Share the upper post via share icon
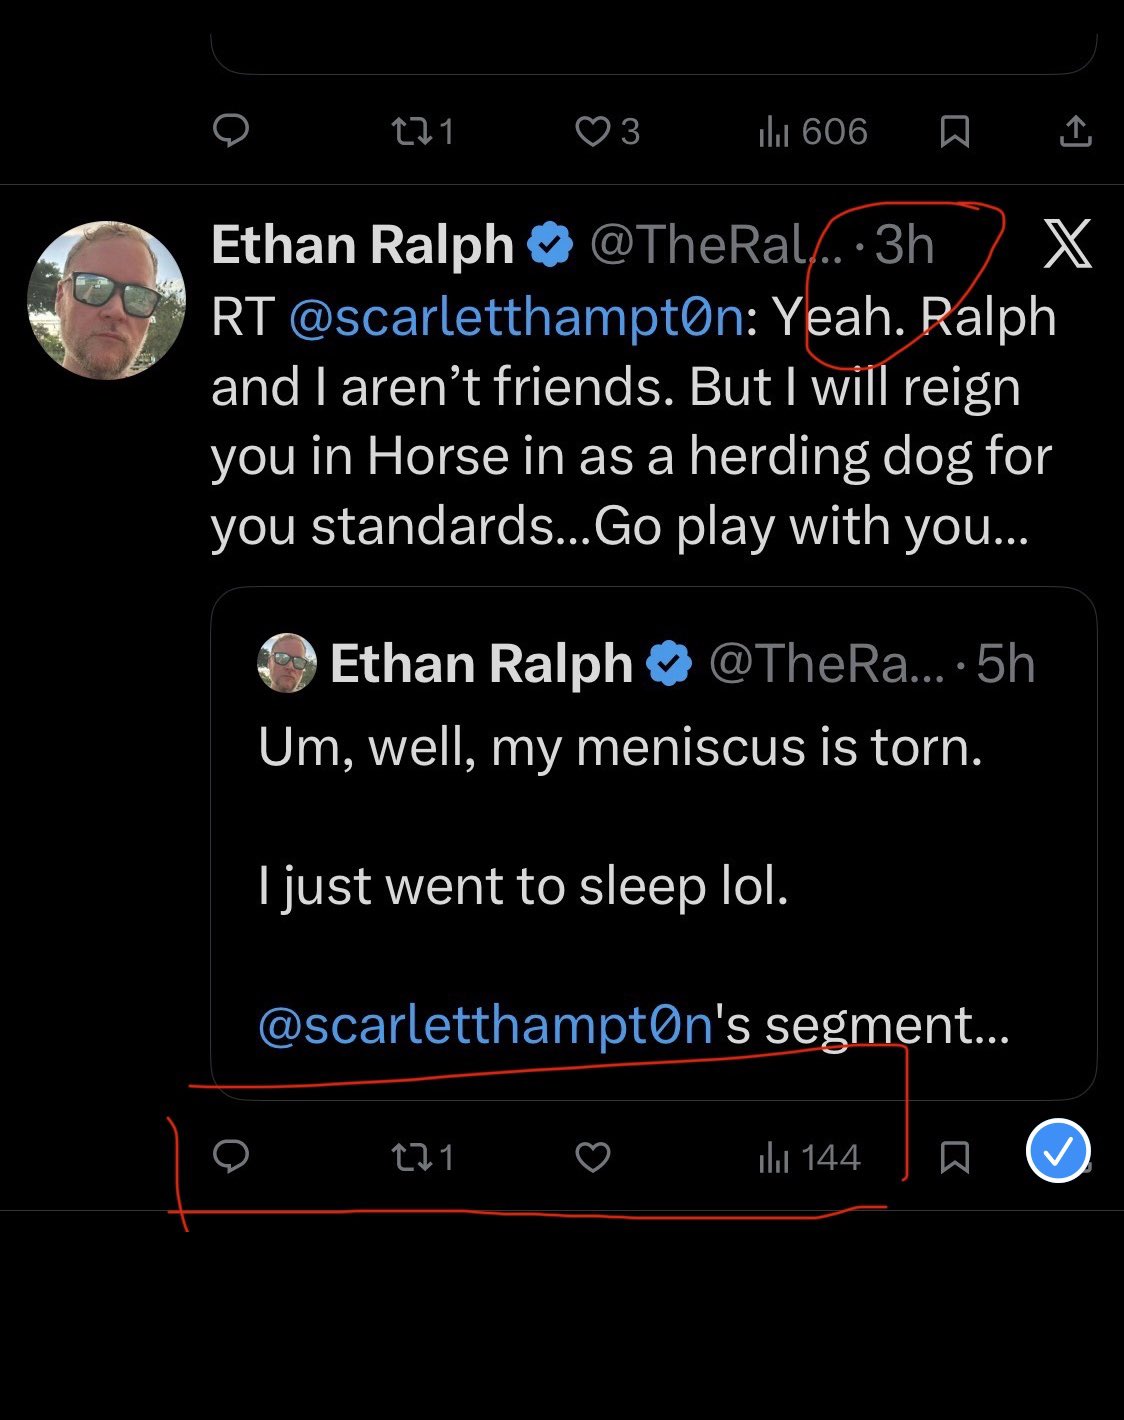Screen dimensions: 1124x1420 coord(1075,131)
